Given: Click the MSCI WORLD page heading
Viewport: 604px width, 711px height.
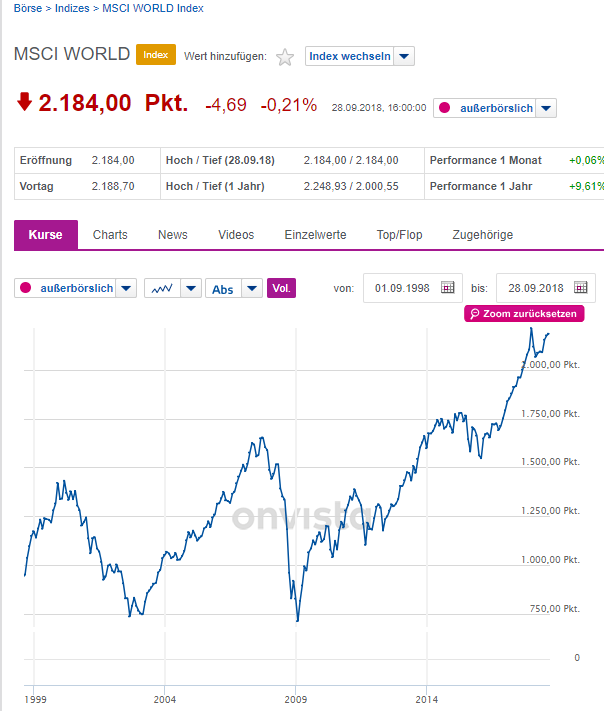Looking at the screenshot, I should pyautogui.click(x=72, y=54).
